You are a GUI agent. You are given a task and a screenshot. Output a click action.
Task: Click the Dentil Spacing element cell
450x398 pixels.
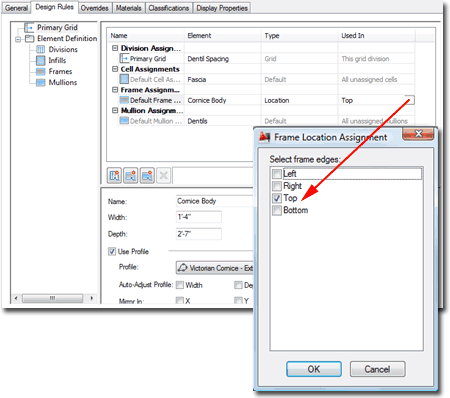[222, 59]
